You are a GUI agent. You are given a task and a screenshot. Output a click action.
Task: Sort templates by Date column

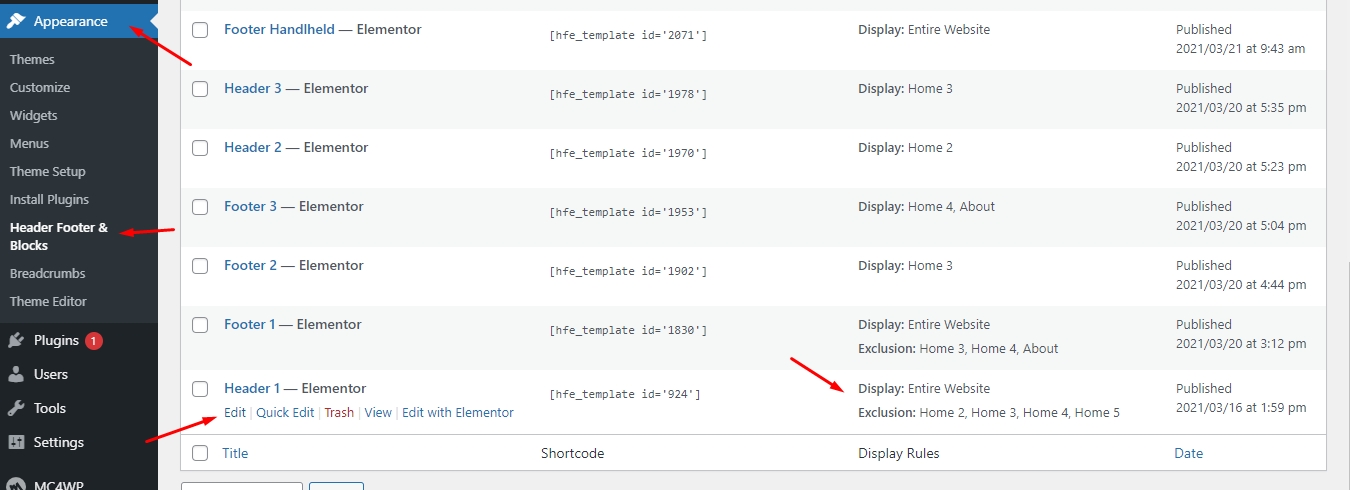tap(1188, 453)
